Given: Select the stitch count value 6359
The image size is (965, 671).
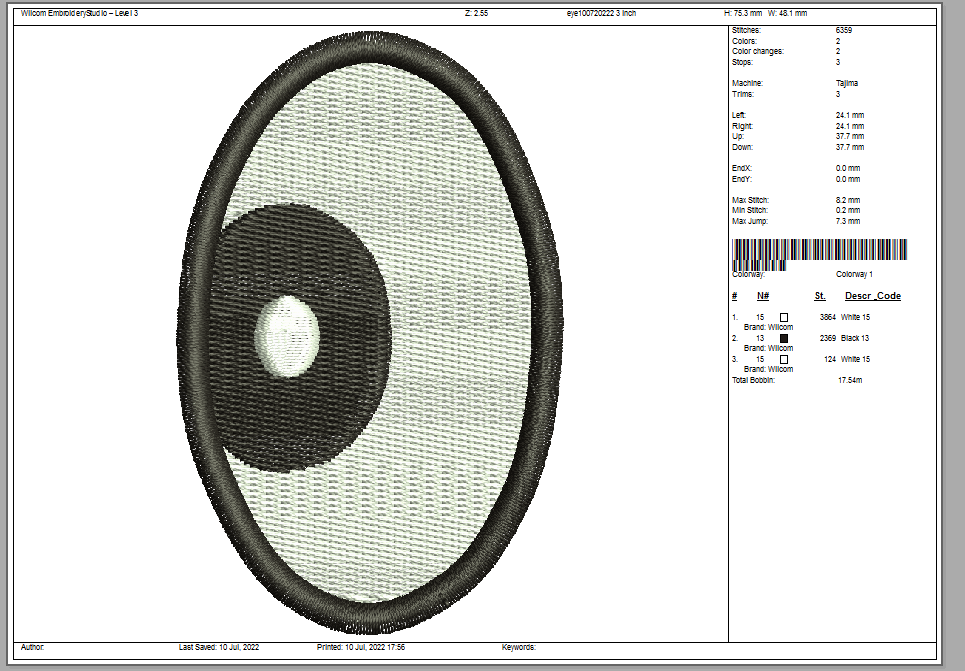Looking at the screenshot, I should point(844,31).
